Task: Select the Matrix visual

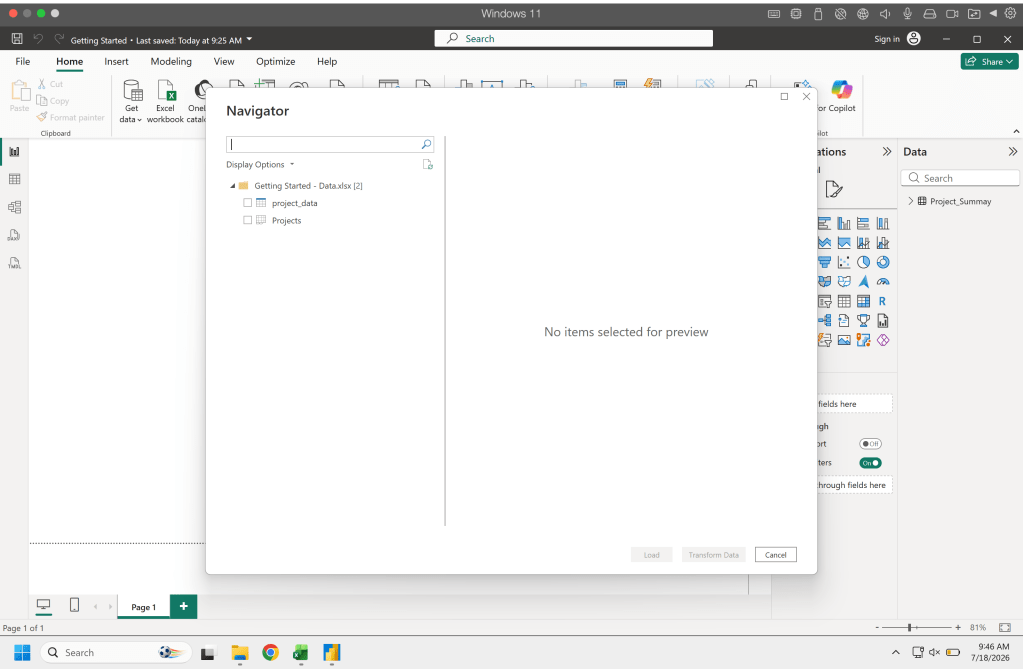Action: (863, 302)
